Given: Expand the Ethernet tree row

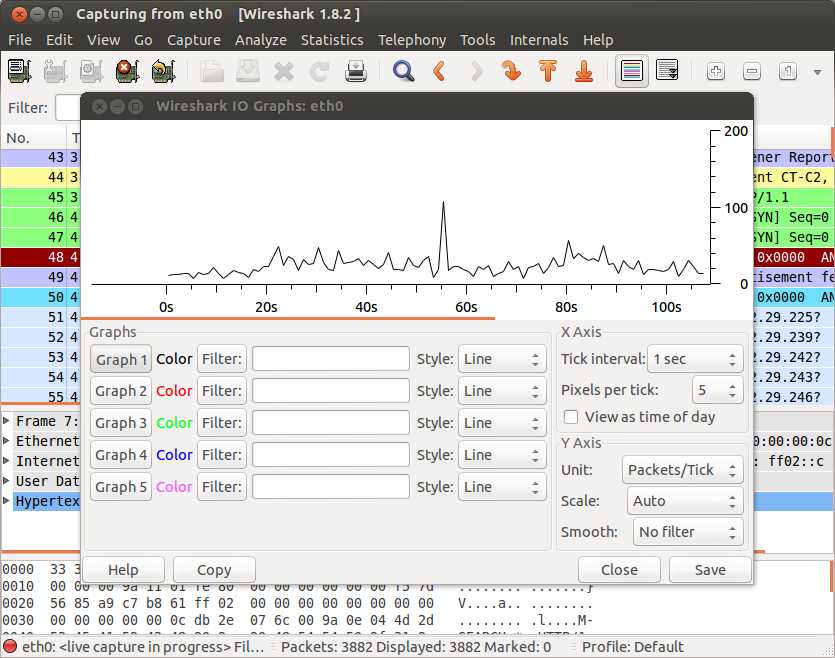Looking at the screenshot, I should 6,441.
